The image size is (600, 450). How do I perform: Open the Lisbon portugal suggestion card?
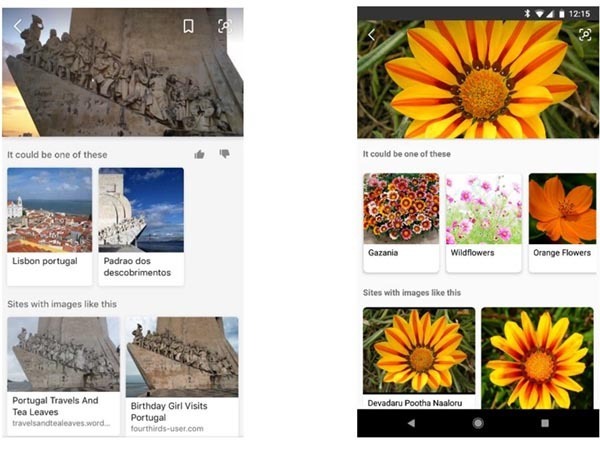49,227
